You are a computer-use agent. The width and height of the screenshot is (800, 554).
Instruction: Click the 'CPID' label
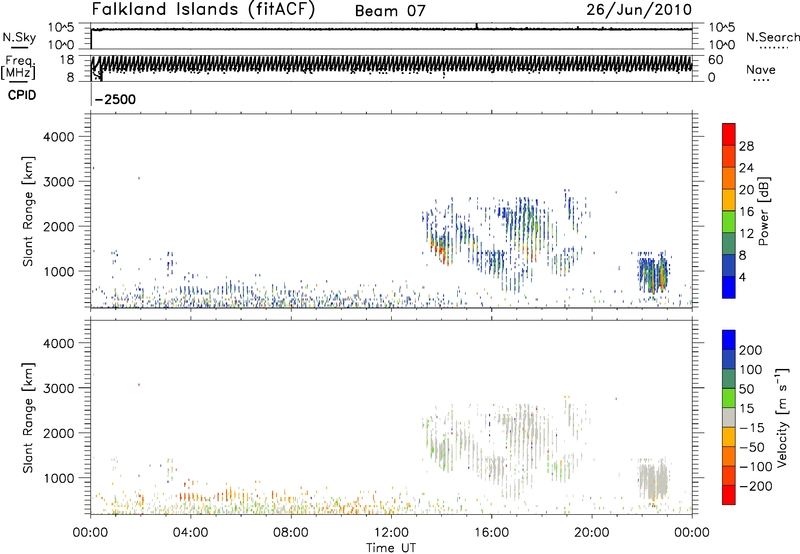pos(22,95)
